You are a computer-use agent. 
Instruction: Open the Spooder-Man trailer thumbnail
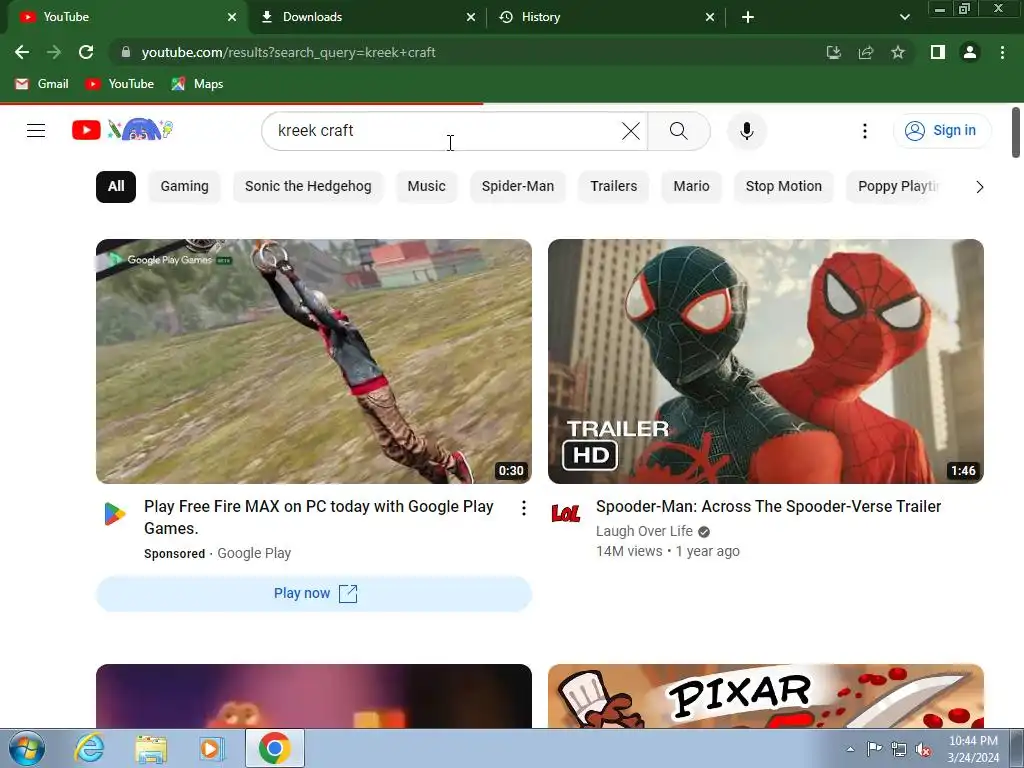pos(765,361)
